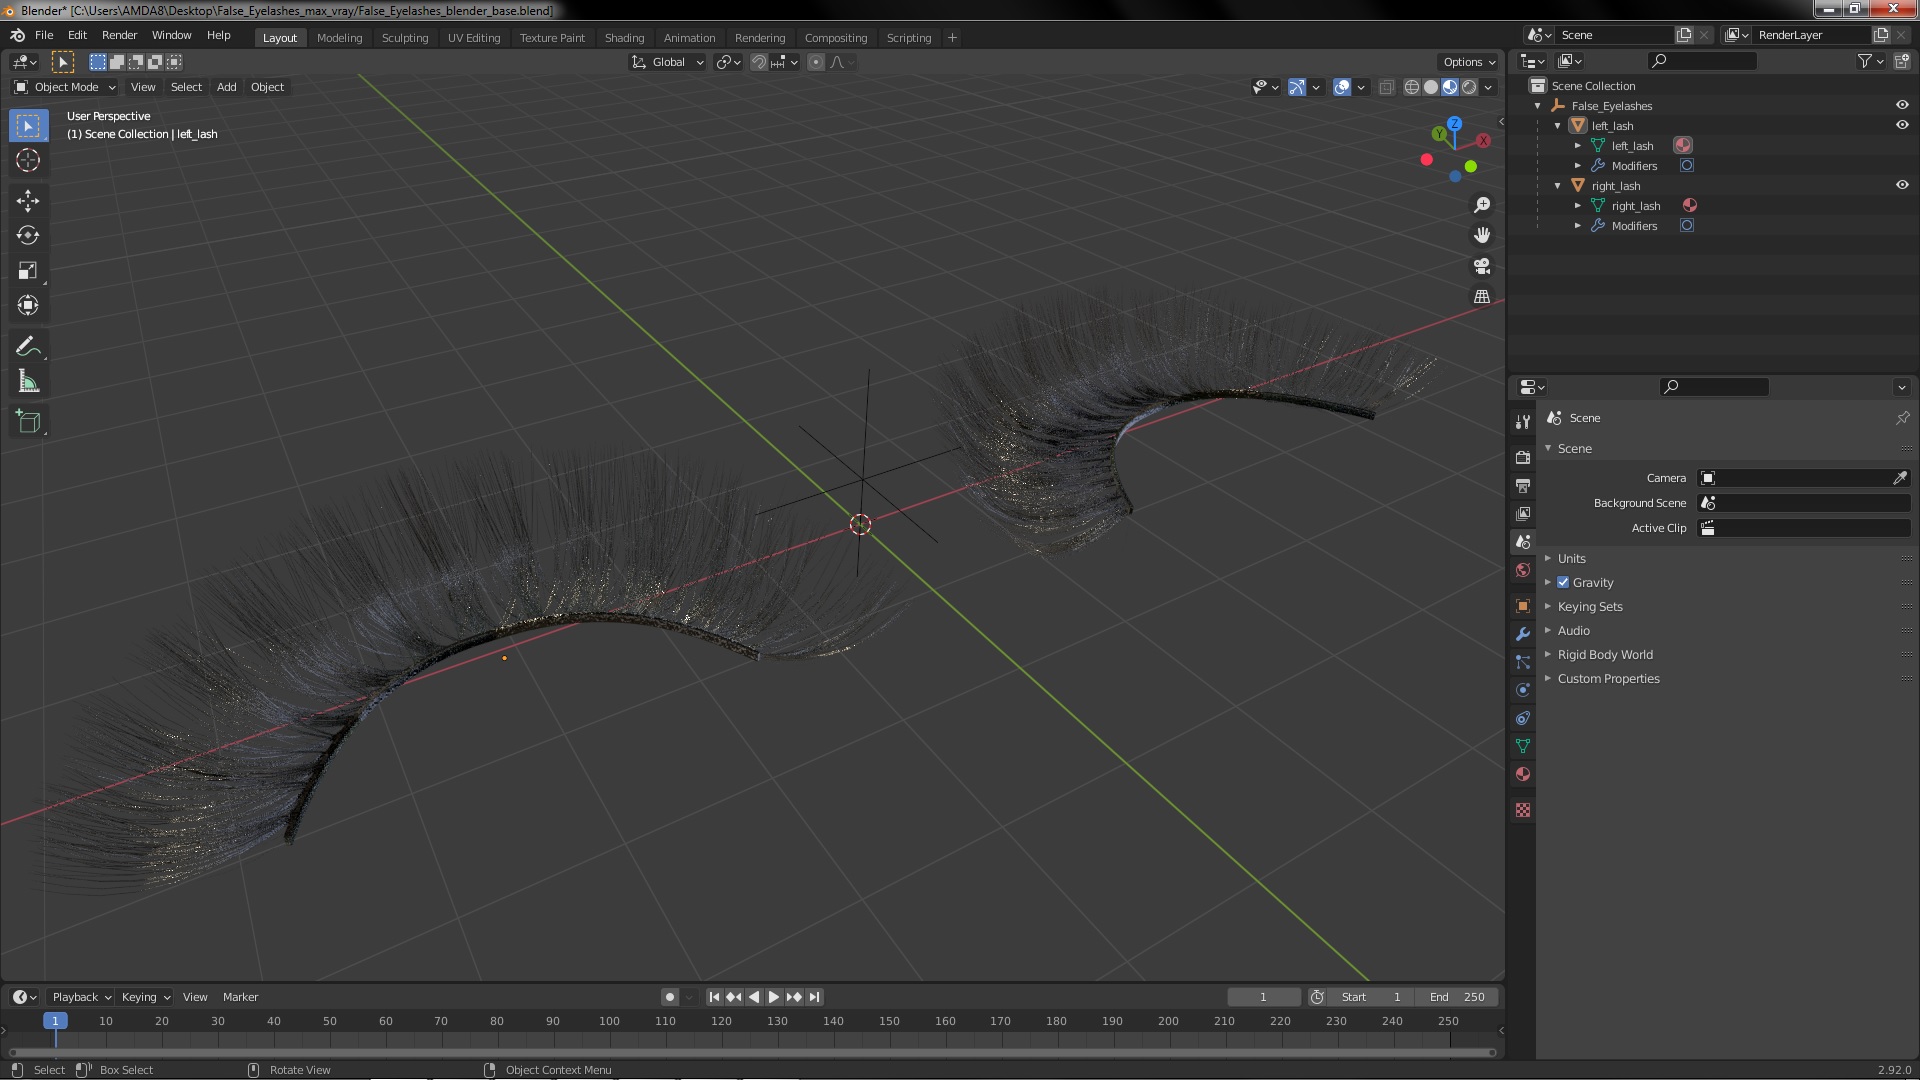Viewport: 1920px width, 1080px height.
Task: Play the animation forward
Action: (x=773, y=997)
